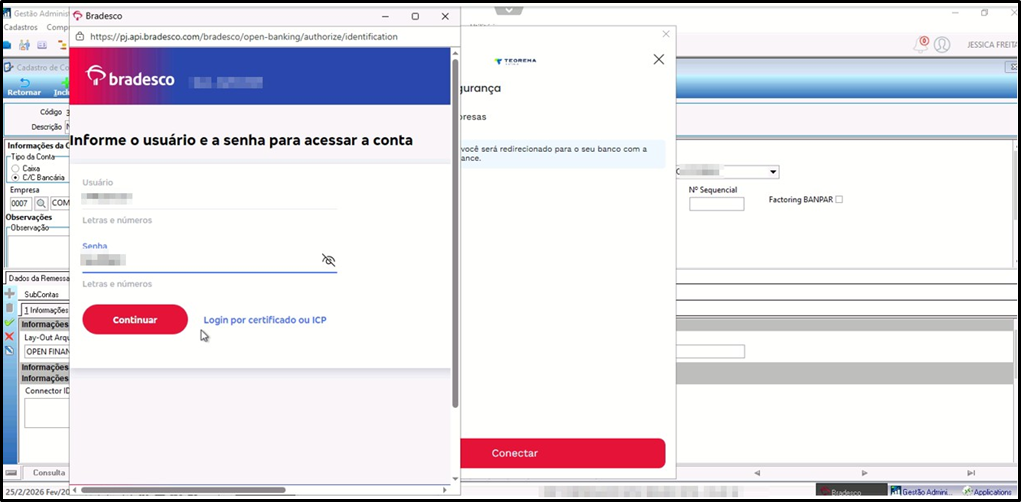Click the top center chevron-down pull tab
The height and width of the screenshot is (502, 1021).
click(508, 10)
